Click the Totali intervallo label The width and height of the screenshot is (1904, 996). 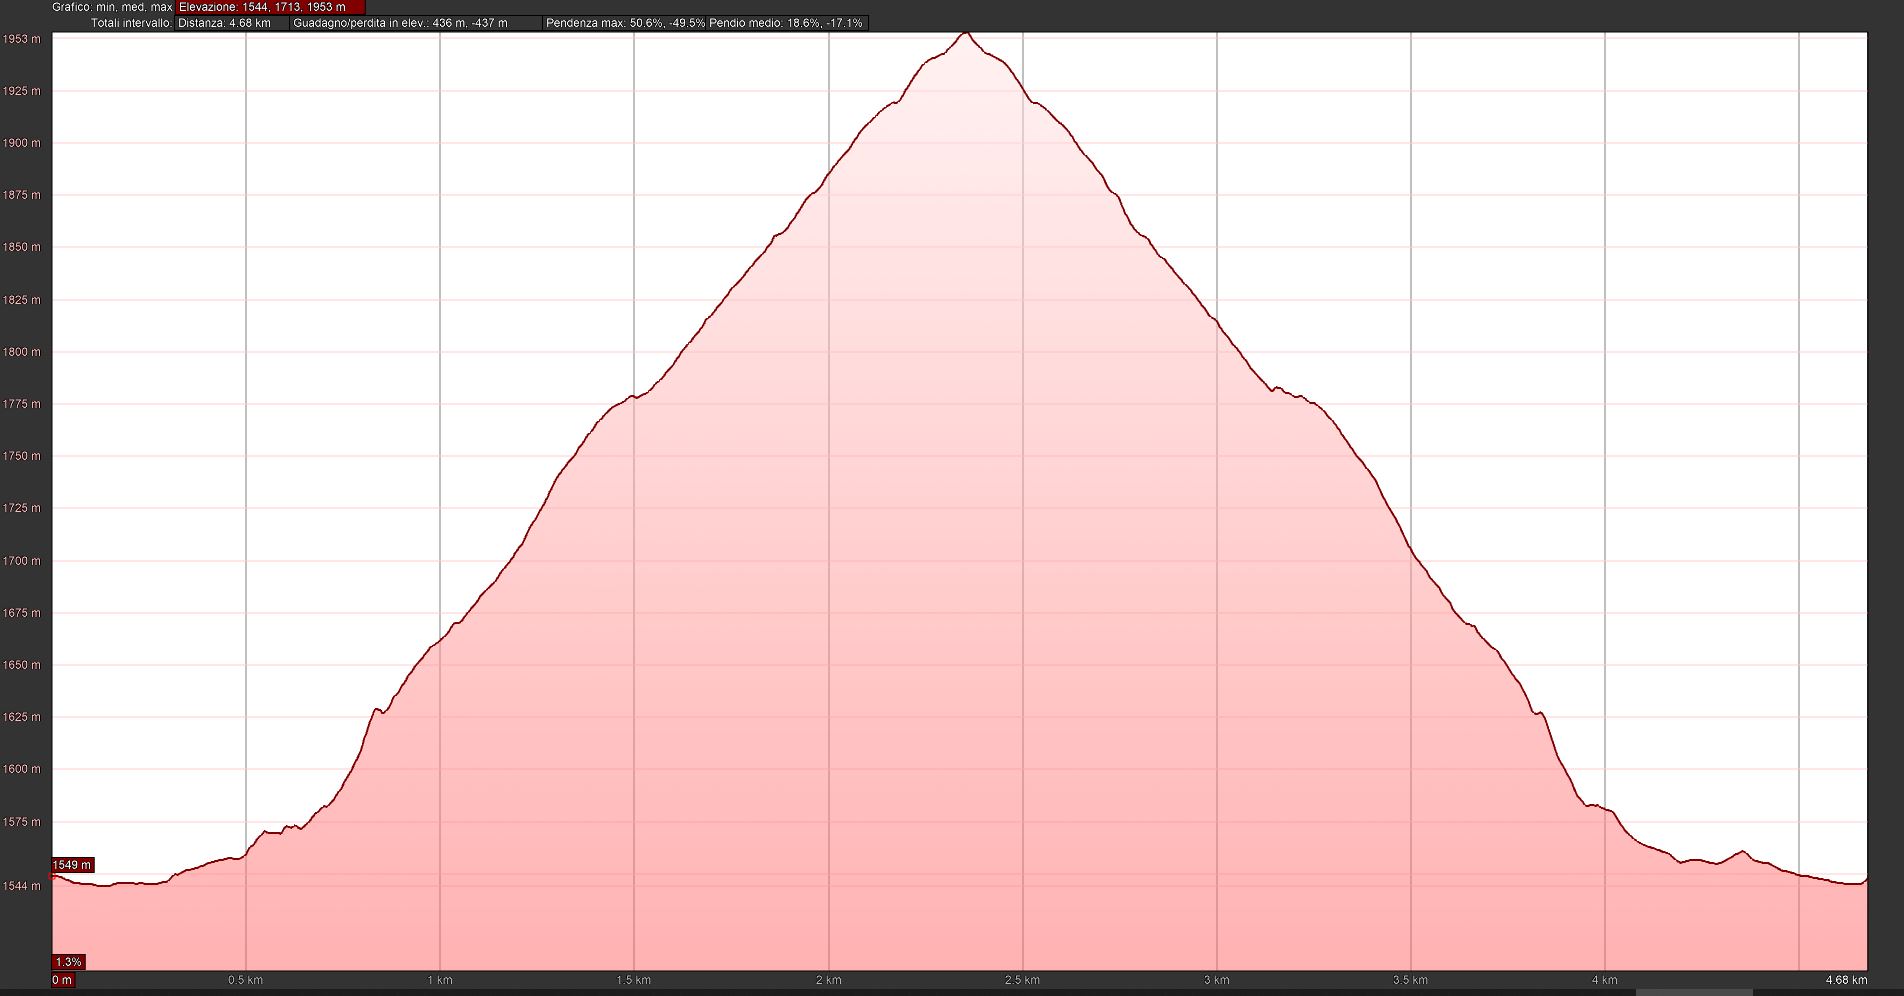click(131, 23)
